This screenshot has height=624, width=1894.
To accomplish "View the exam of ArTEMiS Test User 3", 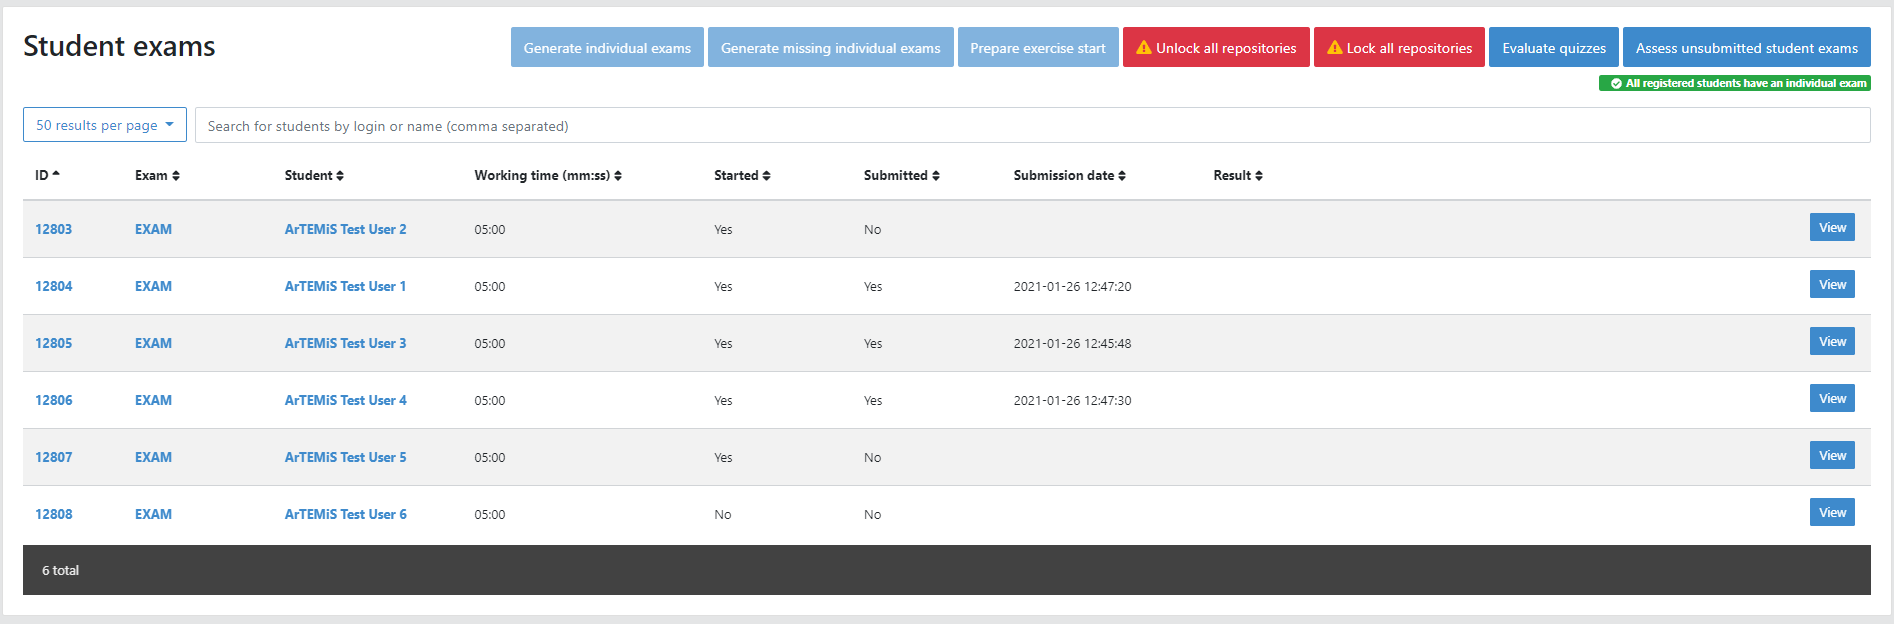I will (x=1832, y=341).
